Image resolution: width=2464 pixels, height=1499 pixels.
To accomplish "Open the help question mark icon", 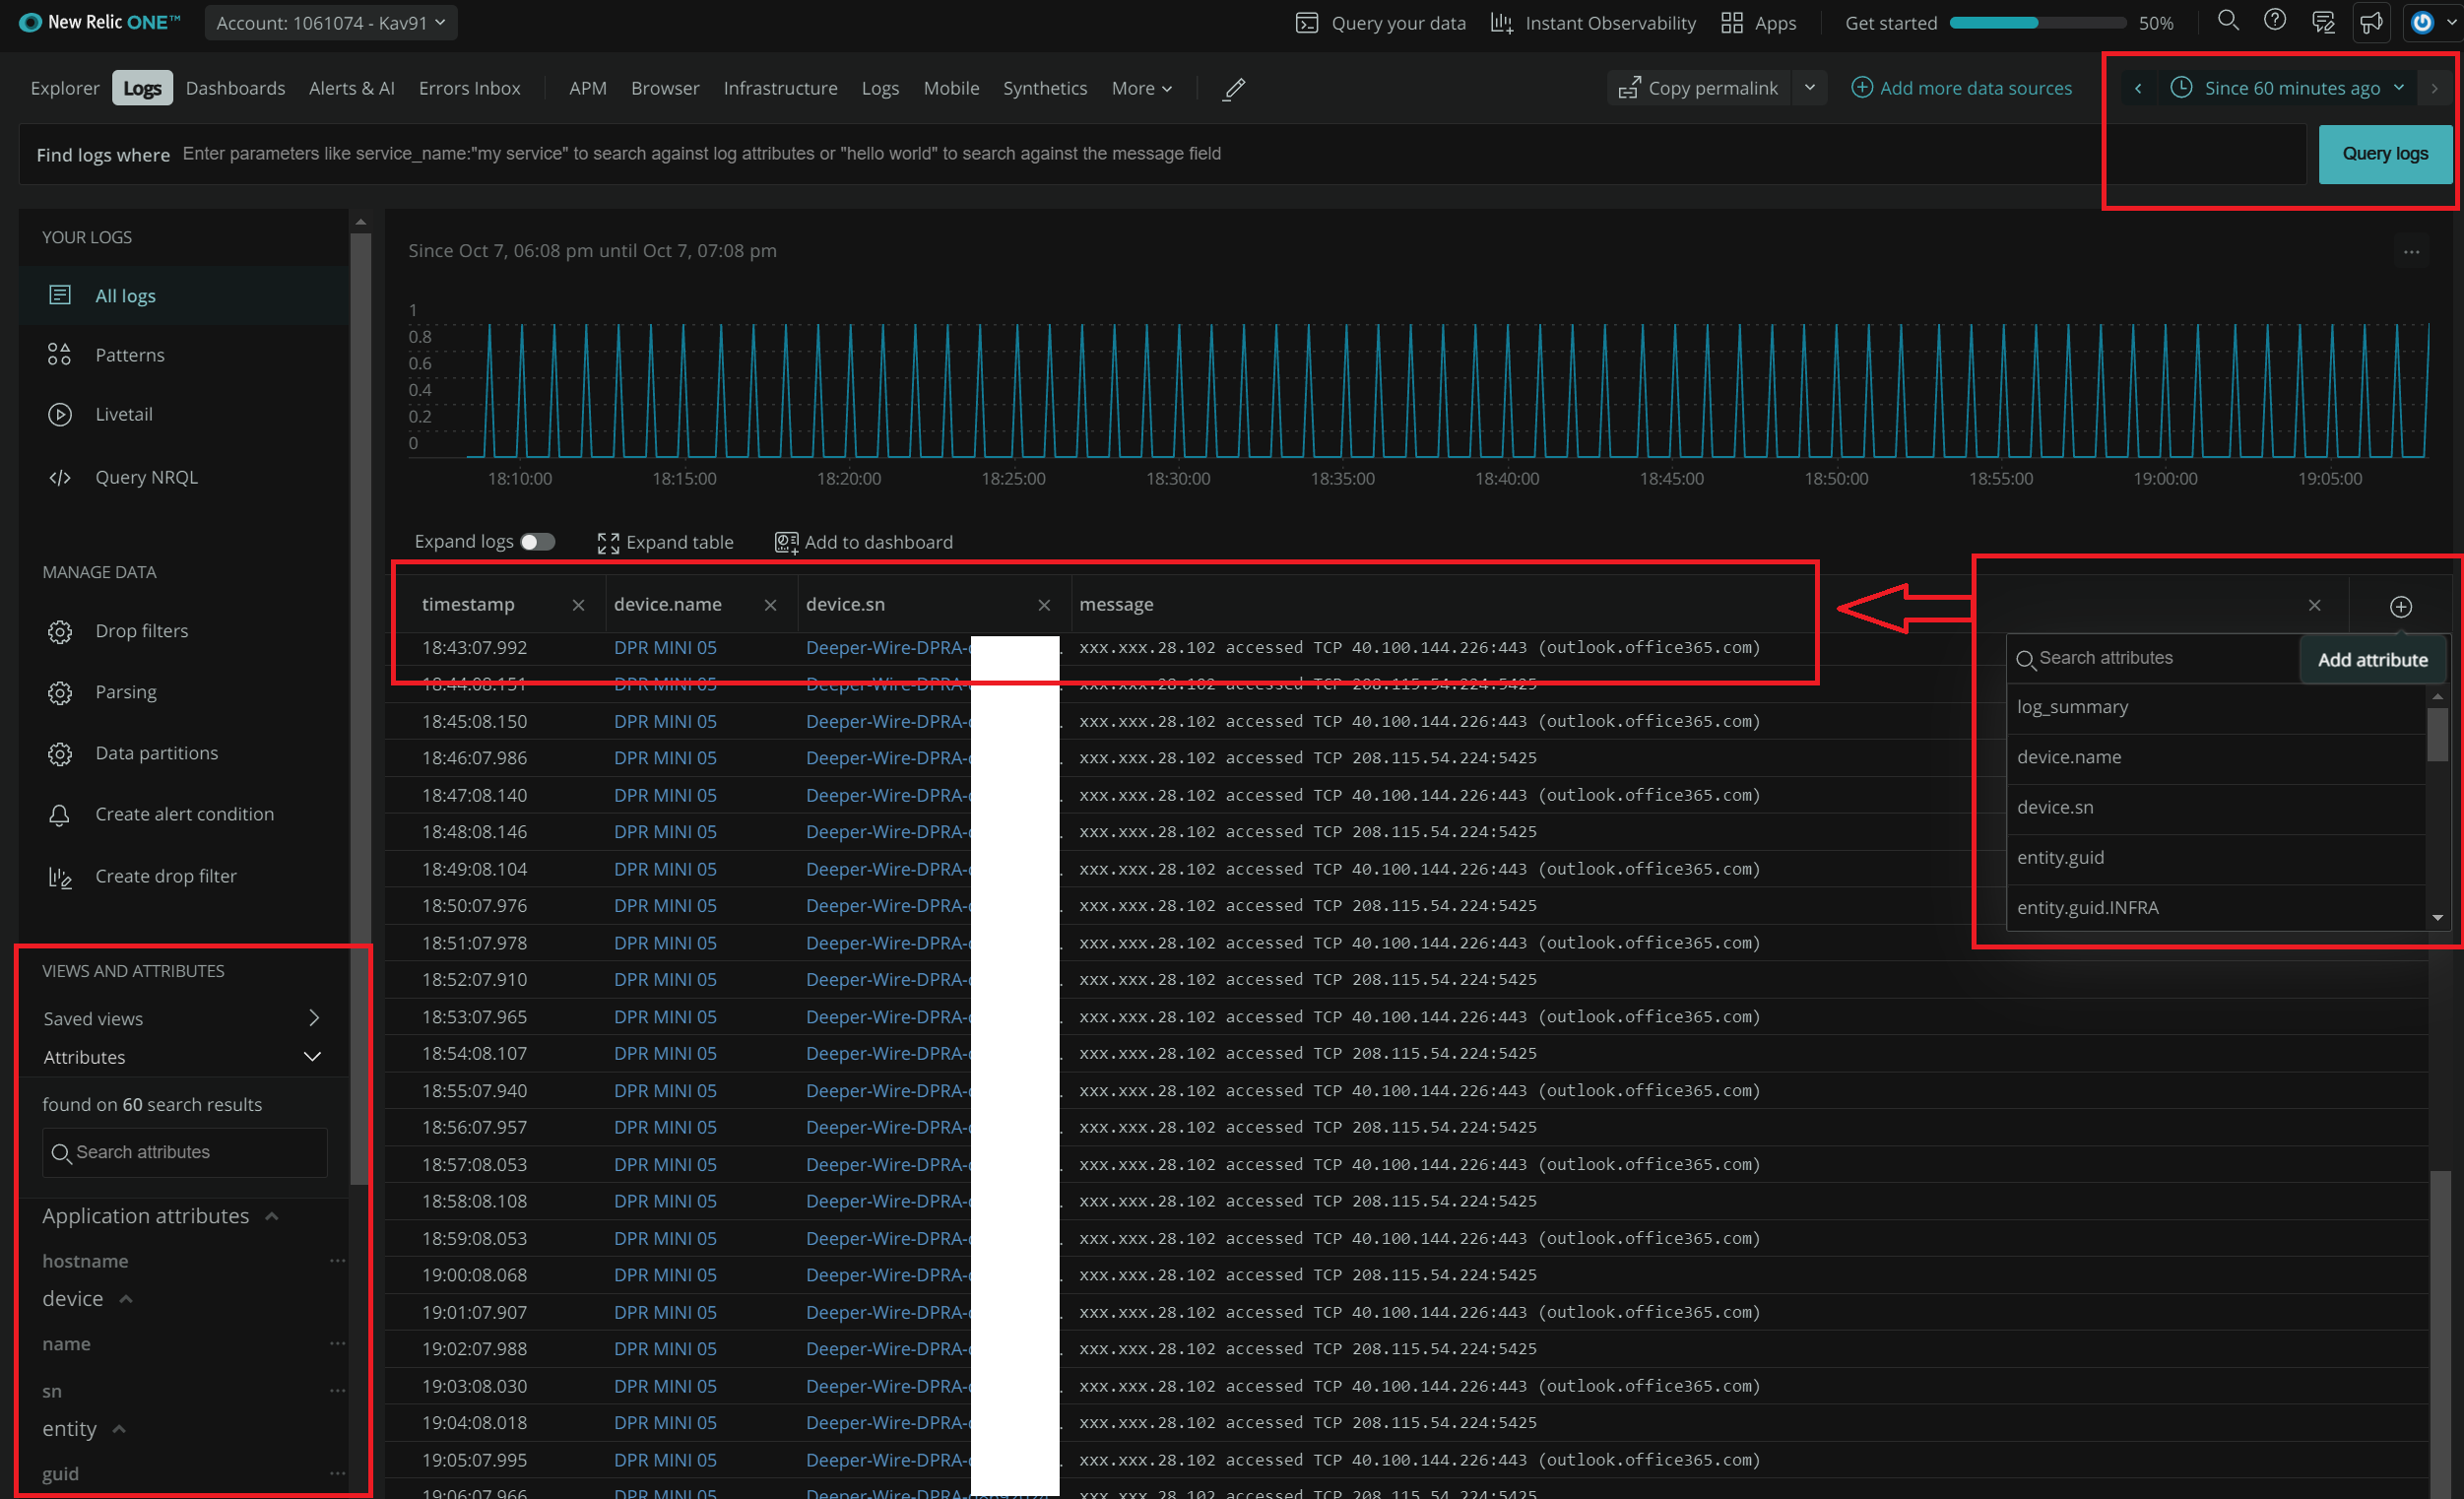I will click(x=2275, y=21).
